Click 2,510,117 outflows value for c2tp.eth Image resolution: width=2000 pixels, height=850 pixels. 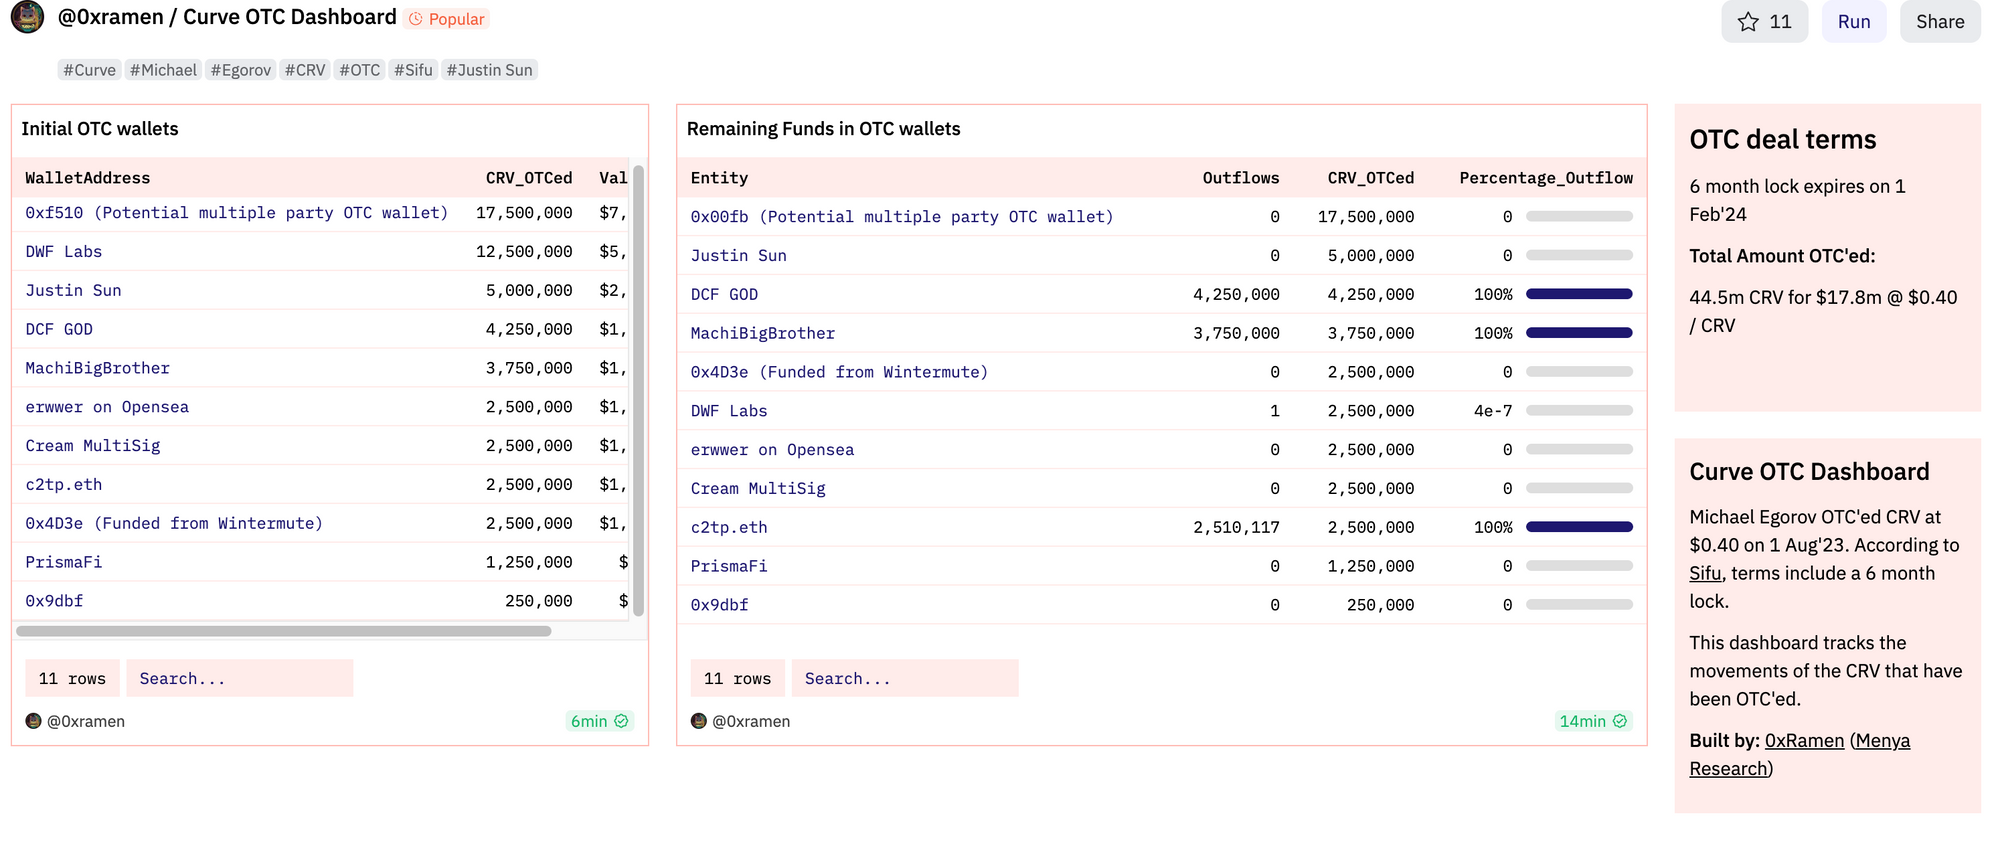[1236, 528]
